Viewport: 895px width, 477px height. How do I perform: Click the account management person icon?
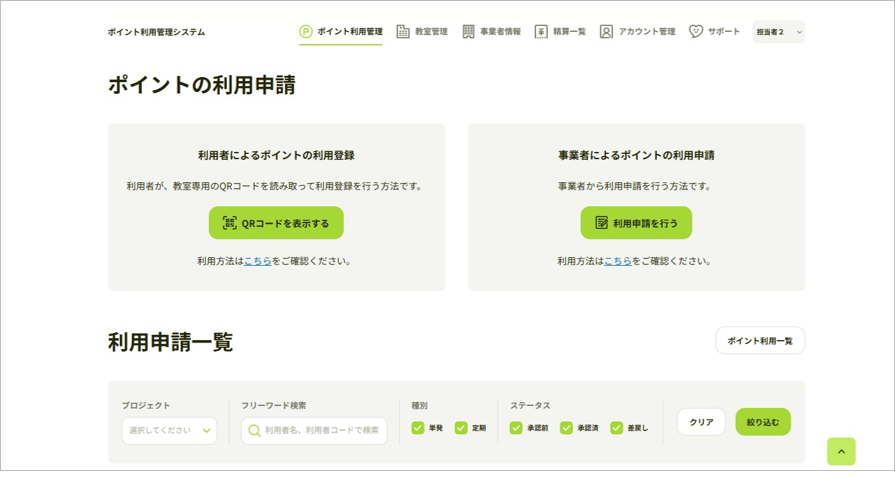(606, 32)
